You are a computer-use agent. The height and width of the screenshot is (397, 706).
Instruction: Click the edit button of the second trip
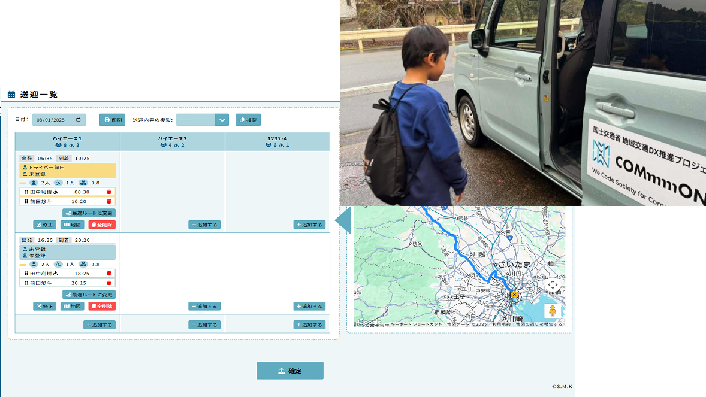click(x=45, y=306)
